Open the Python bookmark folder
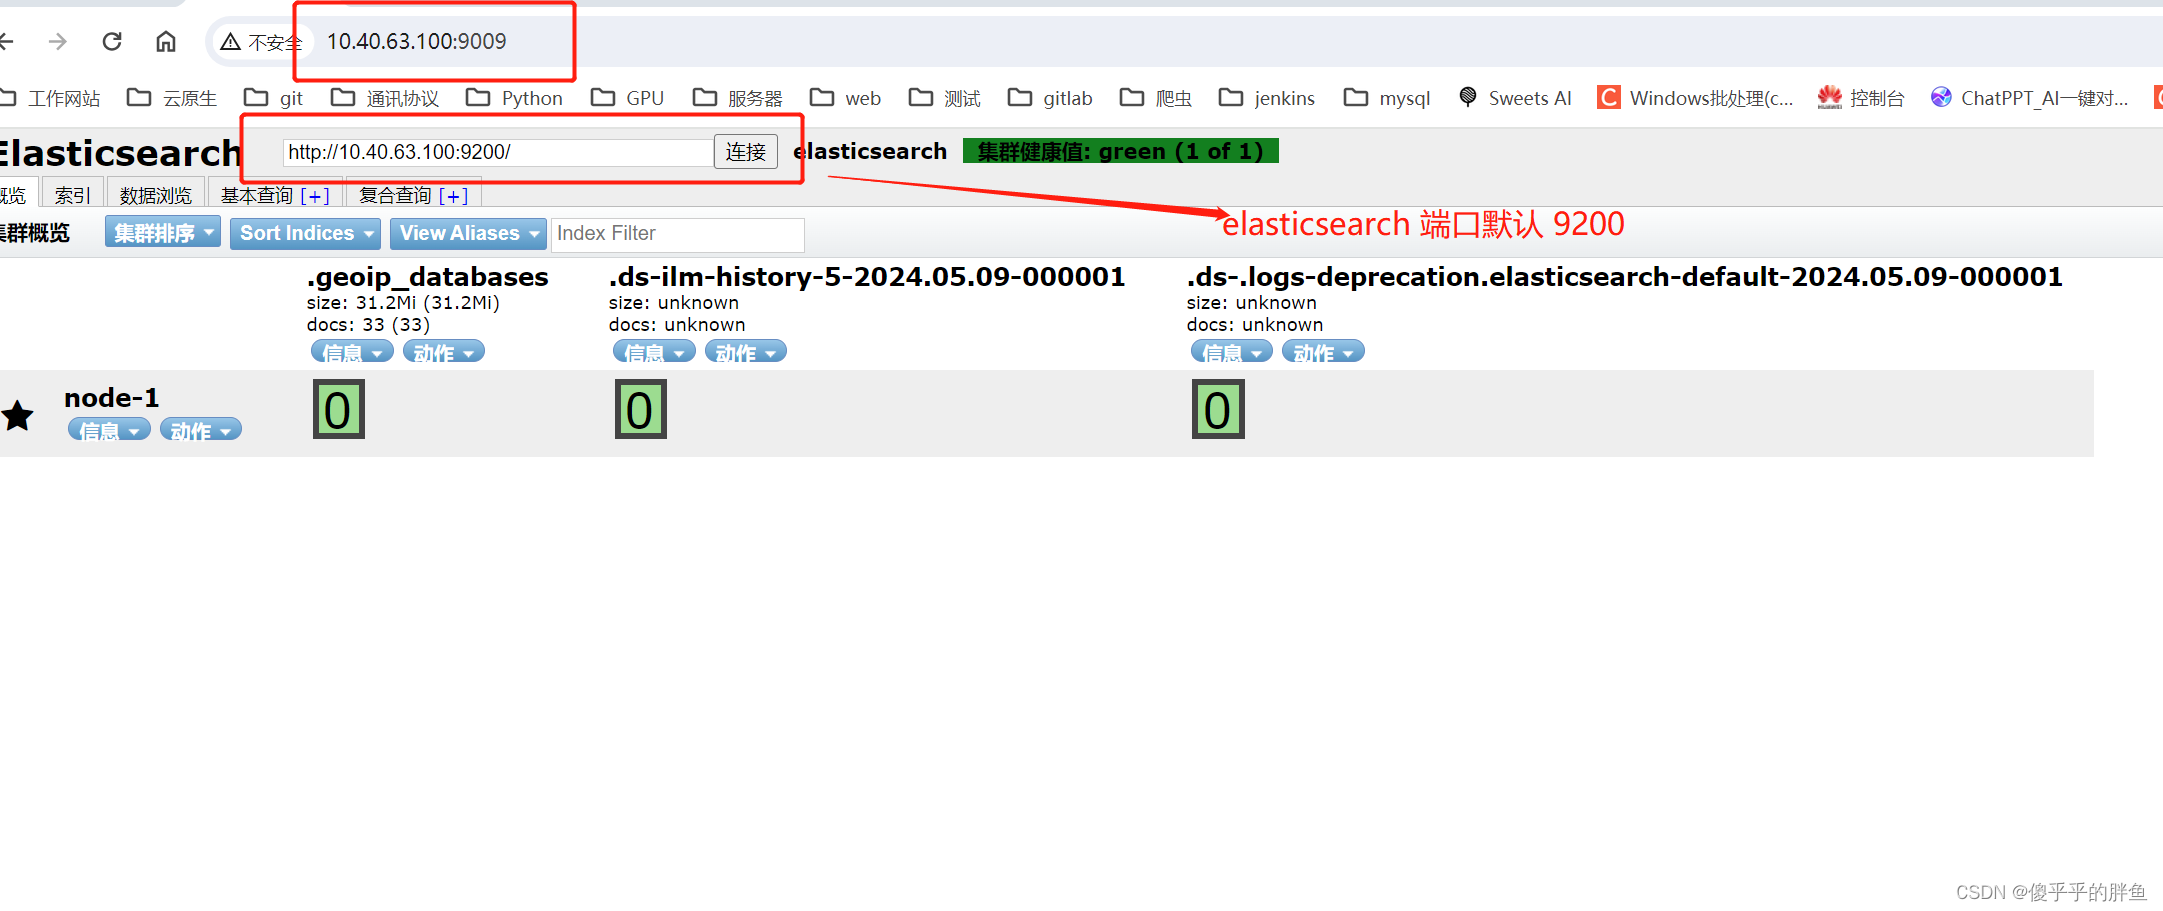 click(x=515, y=98)
